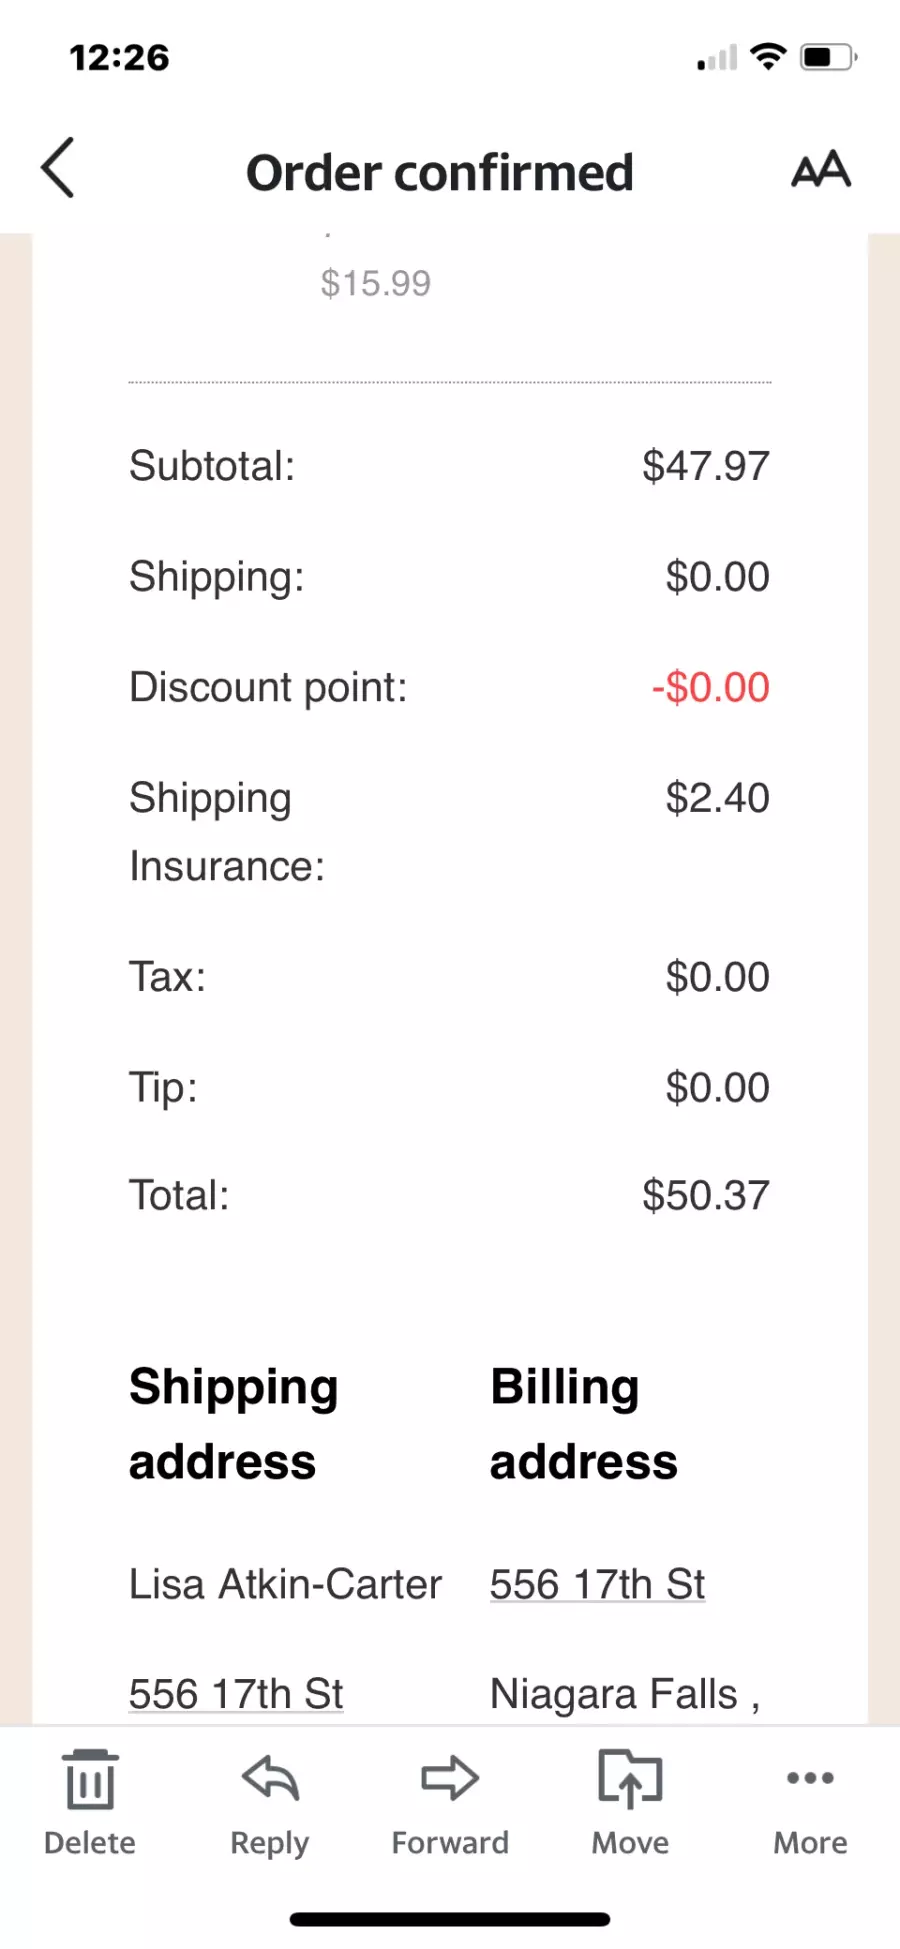Viewport: 900px width, 1949px height.
Task: Tap the $15.99 item price
Action: pos(375,283)
